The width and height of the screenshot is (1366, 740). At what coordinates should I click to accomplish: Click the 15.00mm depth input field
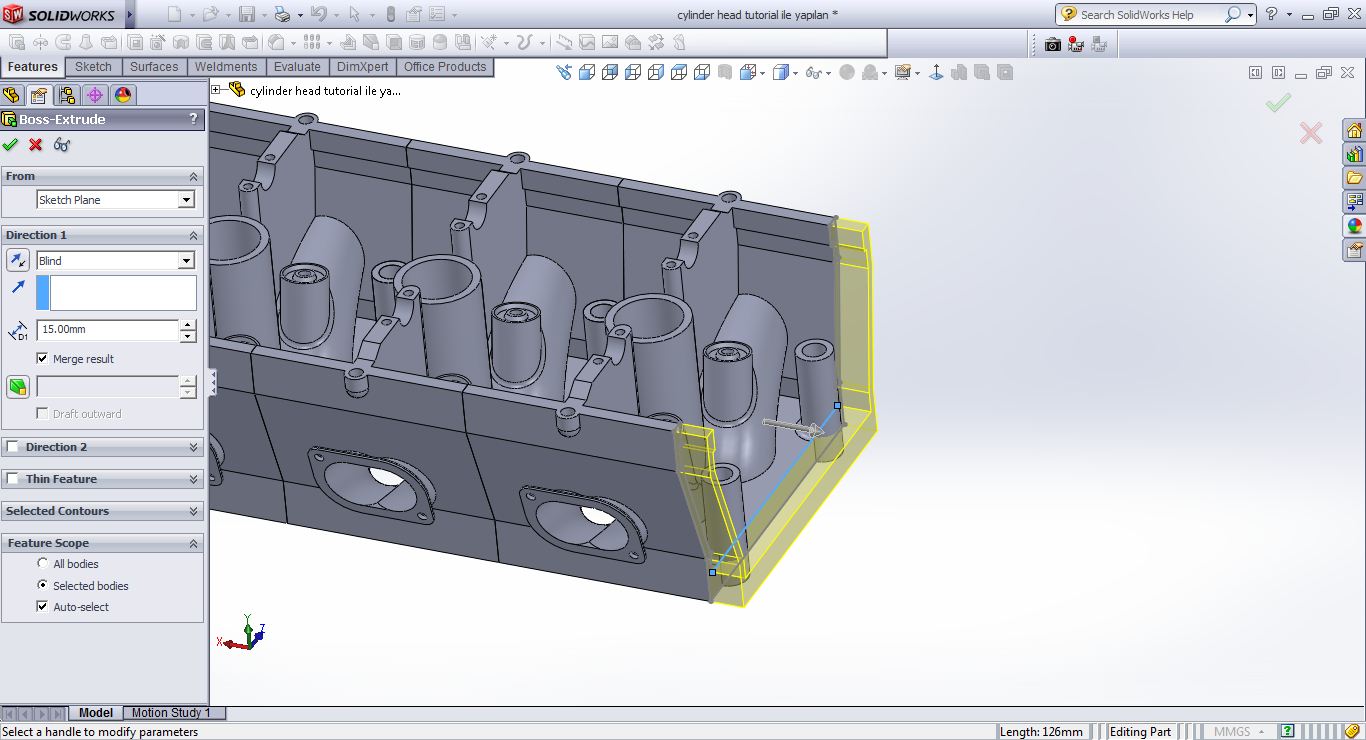tap(108, 329)
